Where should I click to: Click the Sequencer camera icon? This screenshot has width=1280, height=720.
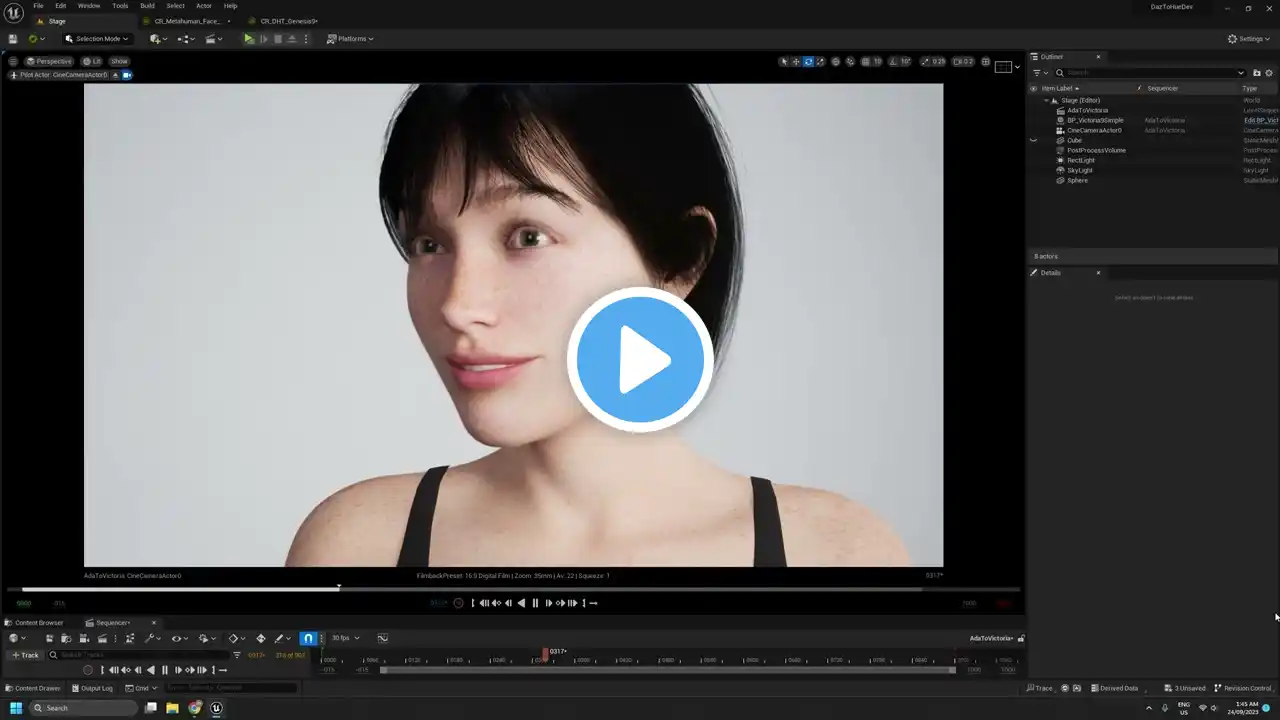[84, 638]
